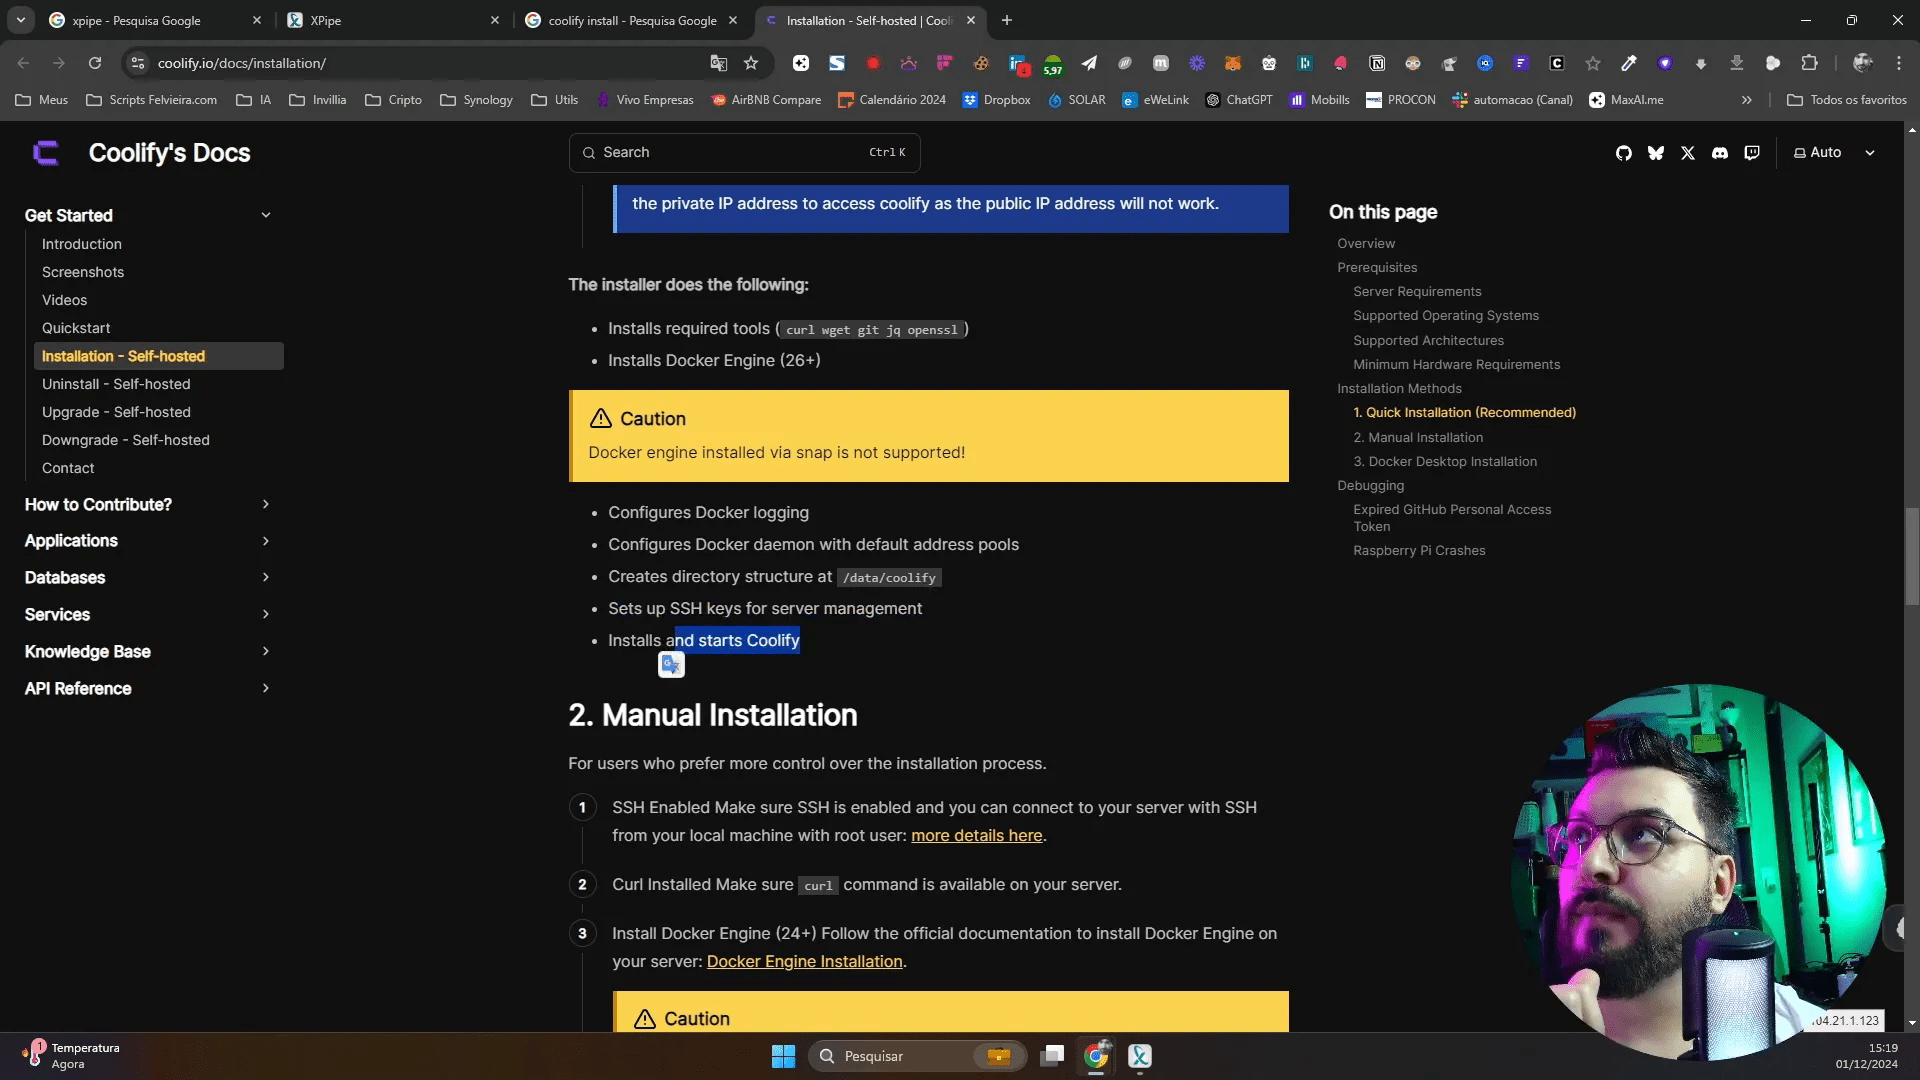Viewport: 1920px width, 1080px height.
Task: Click taskbar Pesquisar search box
Action: click(916, 1056)
